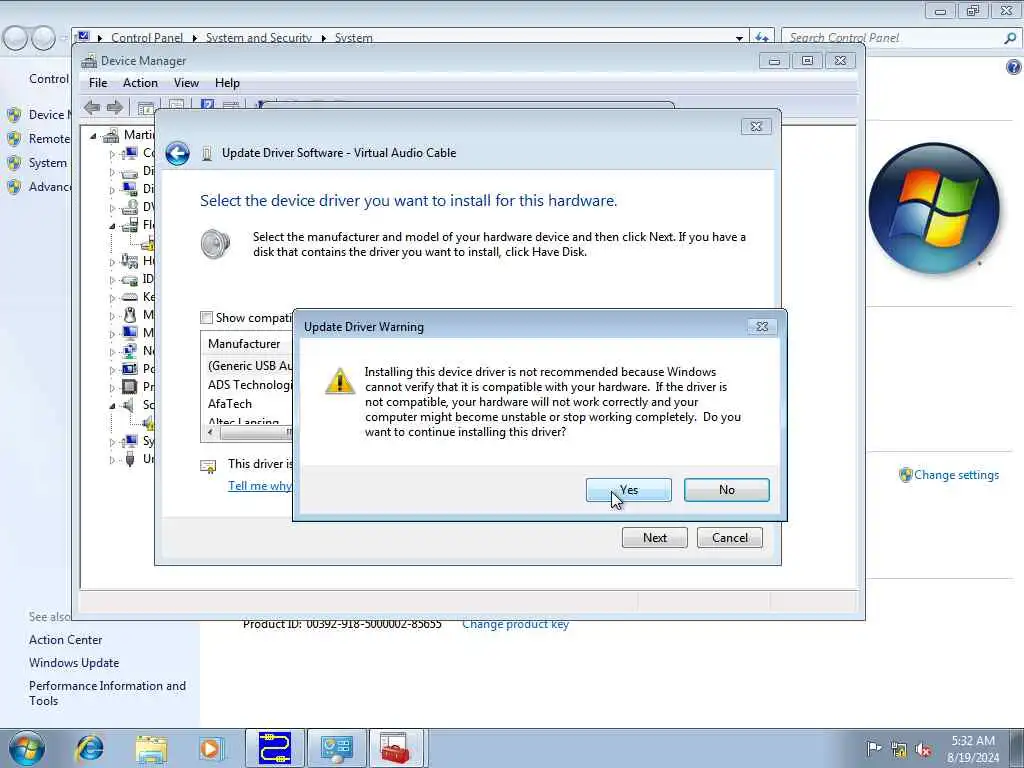
Task: Click the address bar refresh button
Action: click(761, 38)
